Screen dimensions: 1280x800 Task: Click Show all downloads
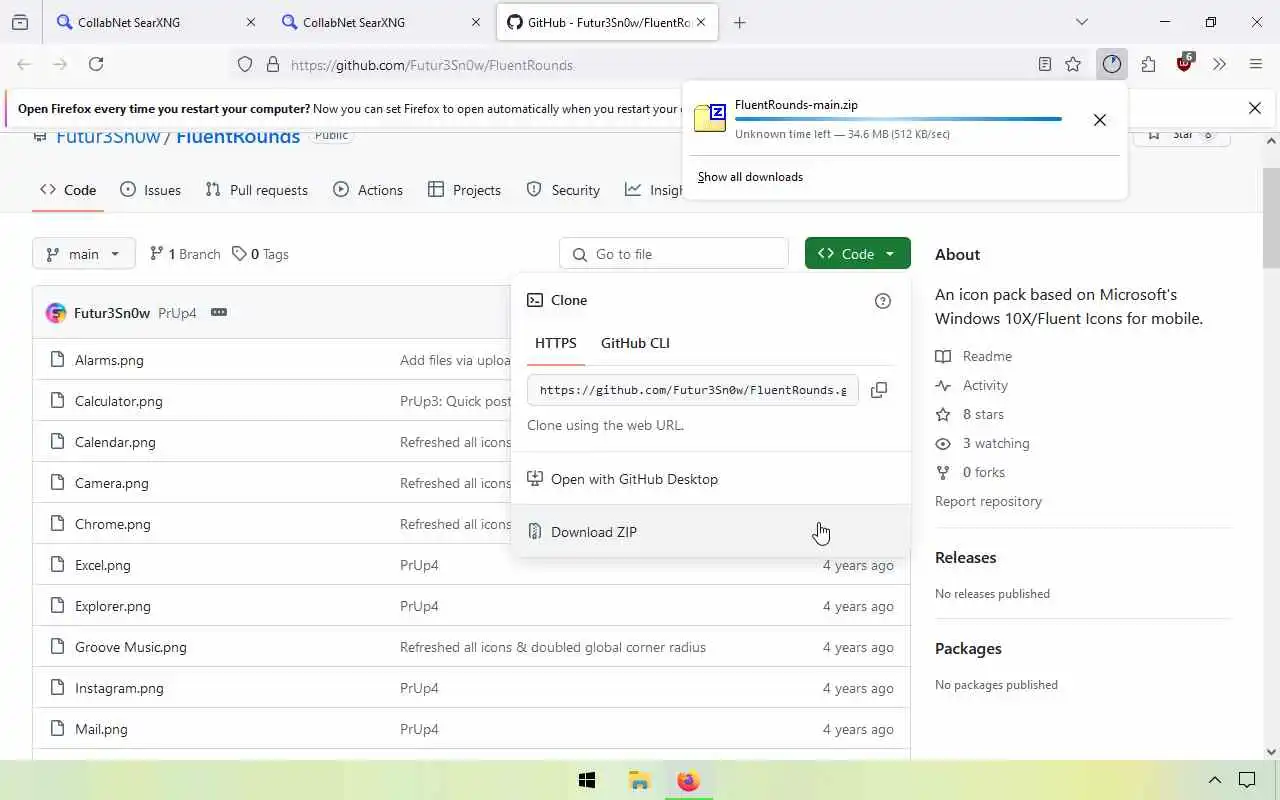[x=750, y=177]
